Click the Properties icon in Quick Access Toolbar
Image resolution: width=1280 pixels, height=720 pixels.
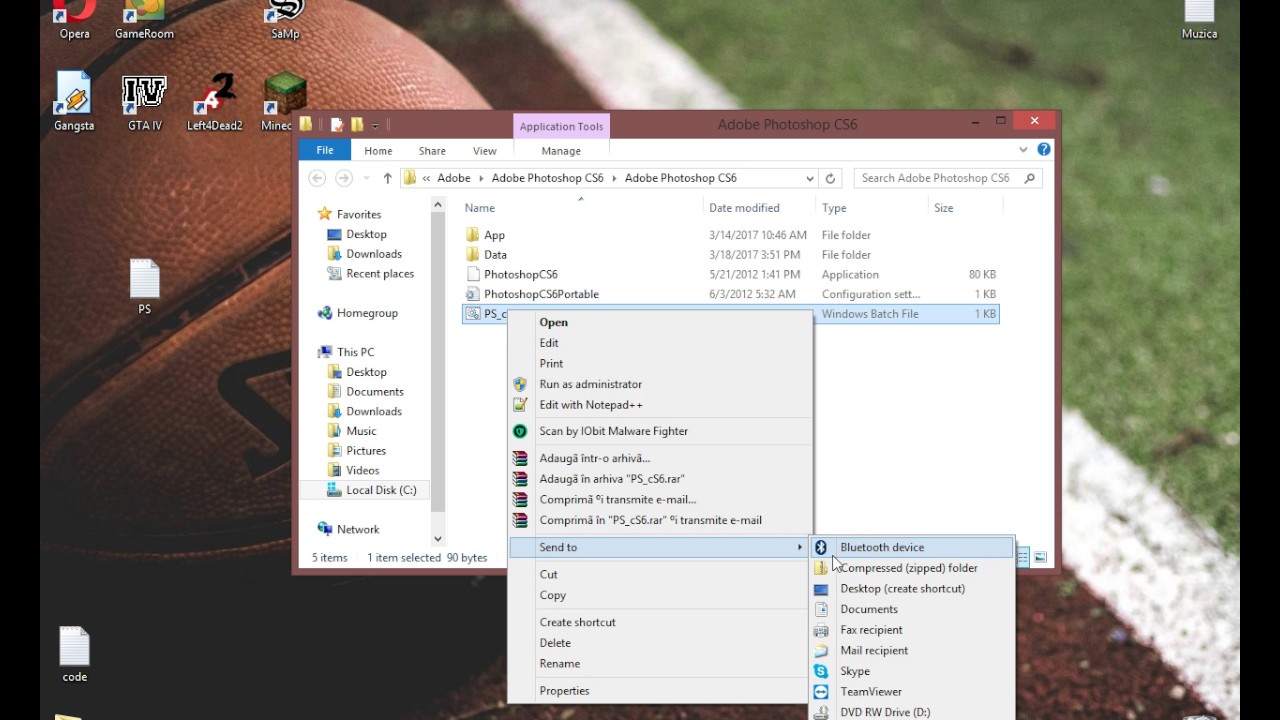tap(337, 123)
